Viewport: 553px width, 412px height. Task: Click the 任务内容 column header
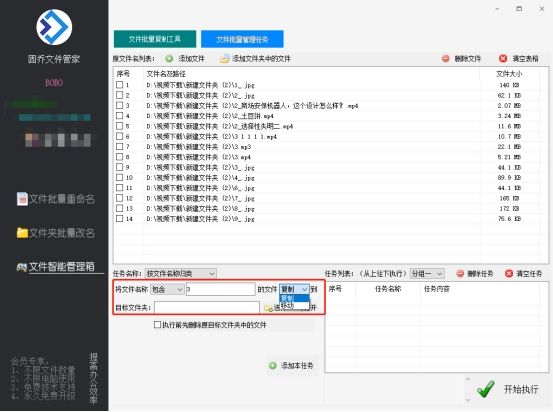click(437, 289)
